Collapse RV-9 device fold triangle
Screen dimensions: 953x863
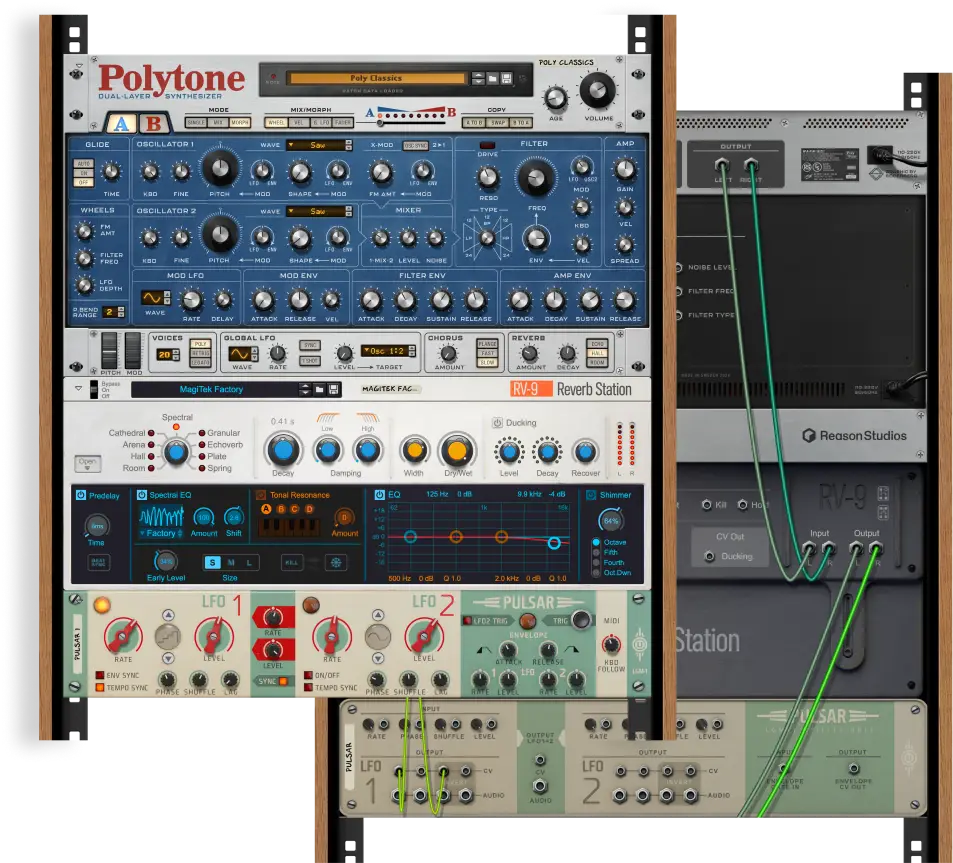tap(78, 388)
